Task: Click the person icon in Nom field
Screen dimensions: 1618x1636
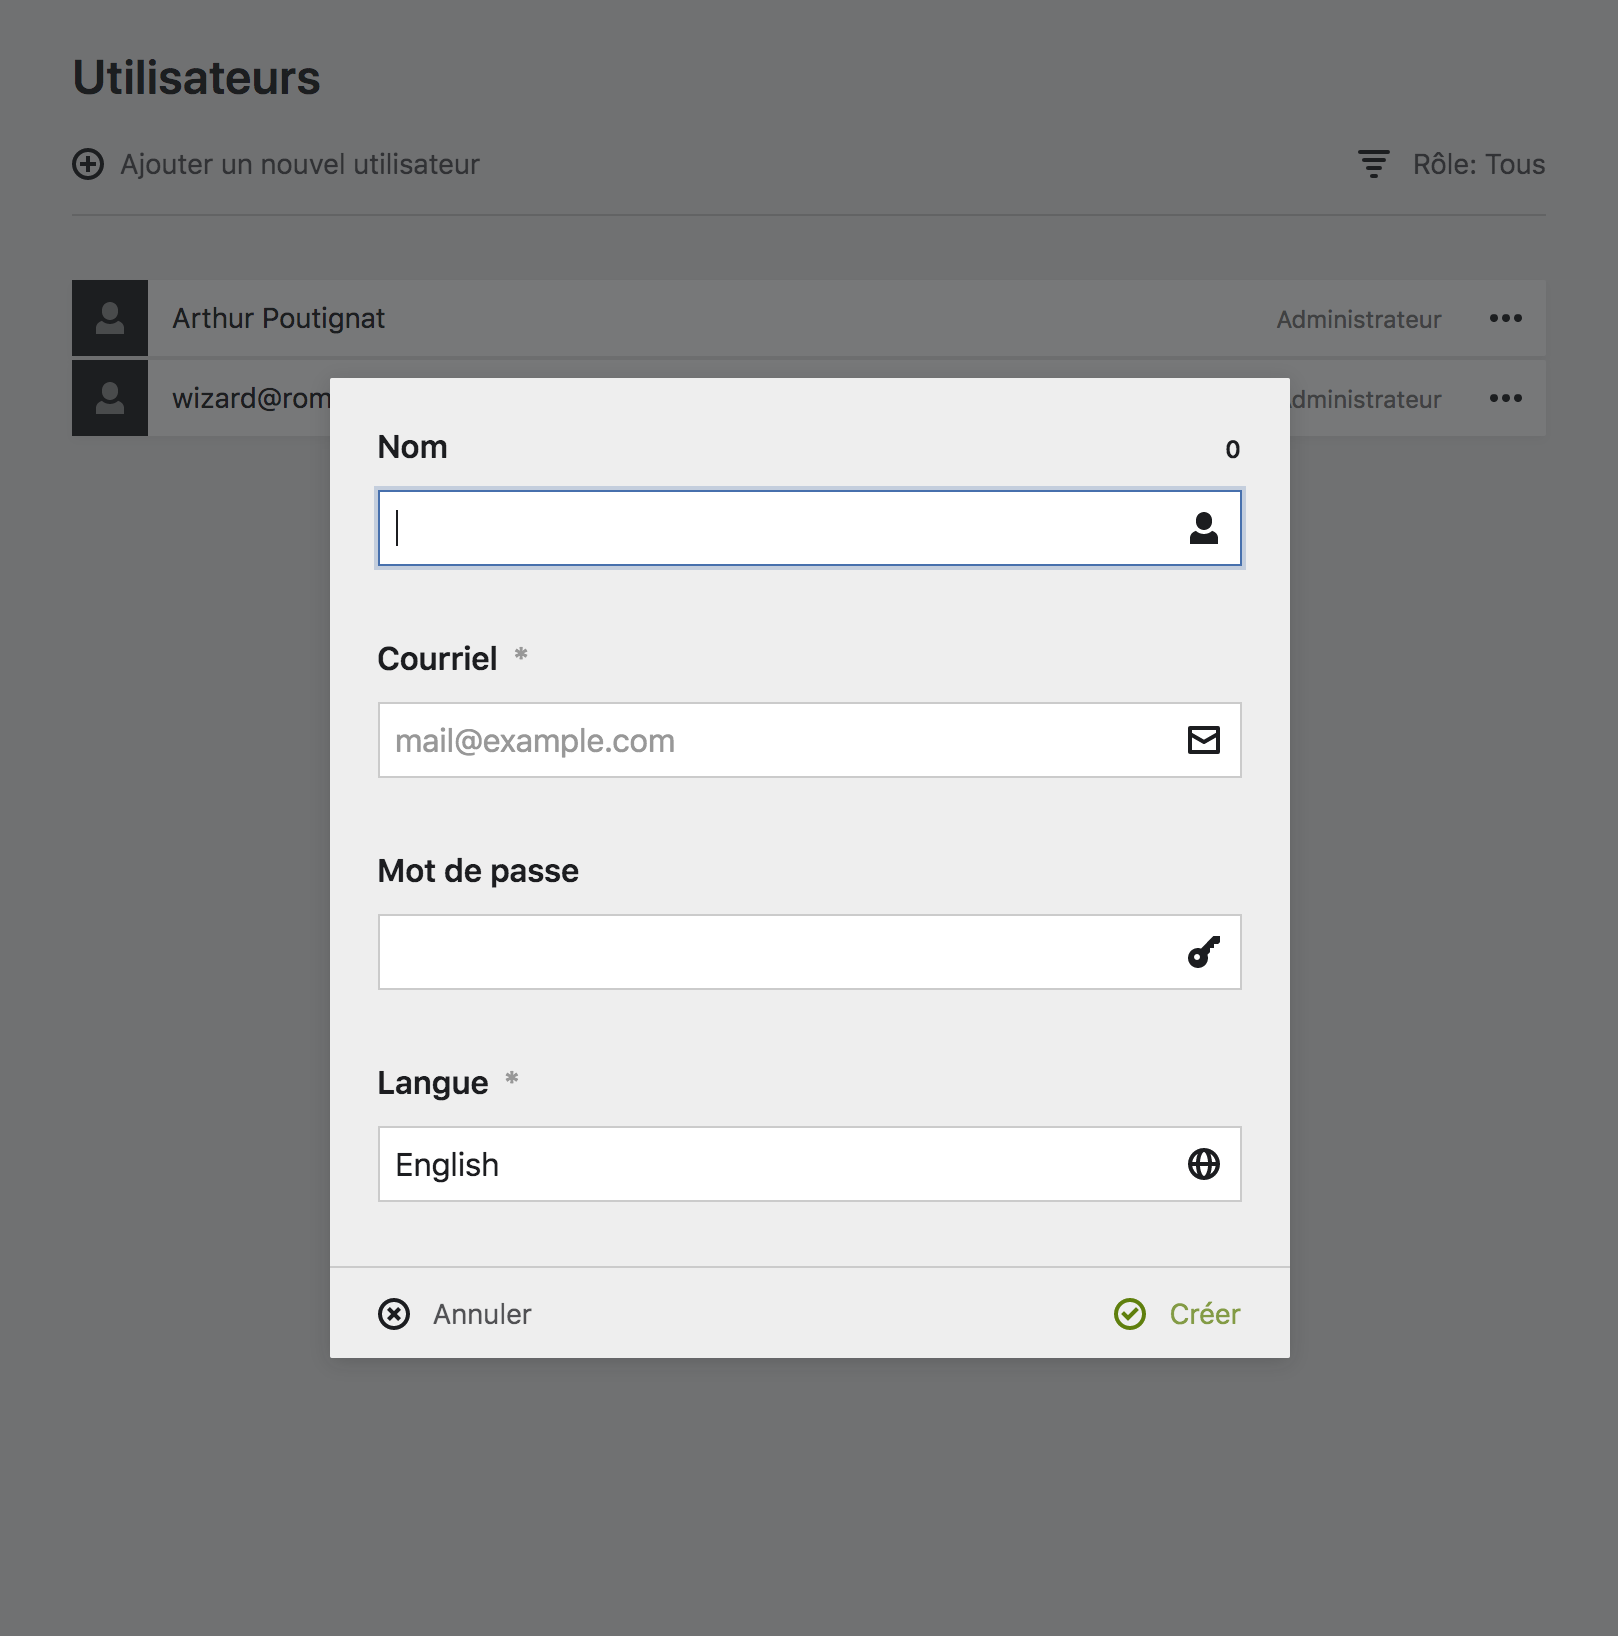Action: coord(1203,528)
